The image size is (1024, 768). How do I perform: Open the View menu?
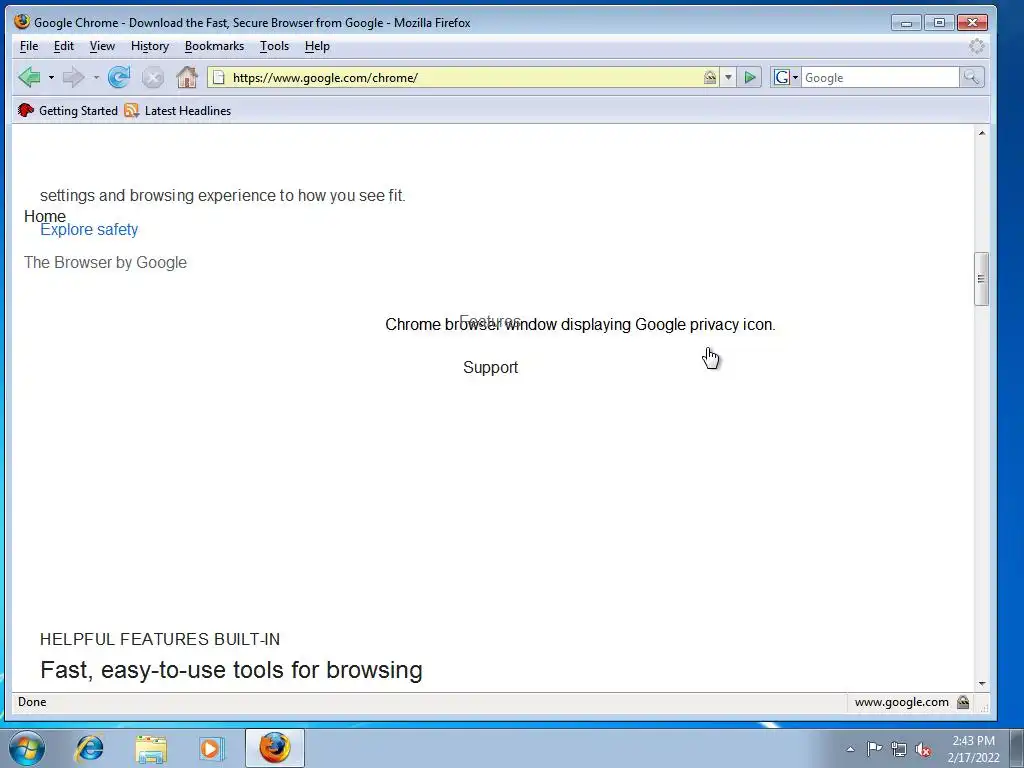[102, 46]
